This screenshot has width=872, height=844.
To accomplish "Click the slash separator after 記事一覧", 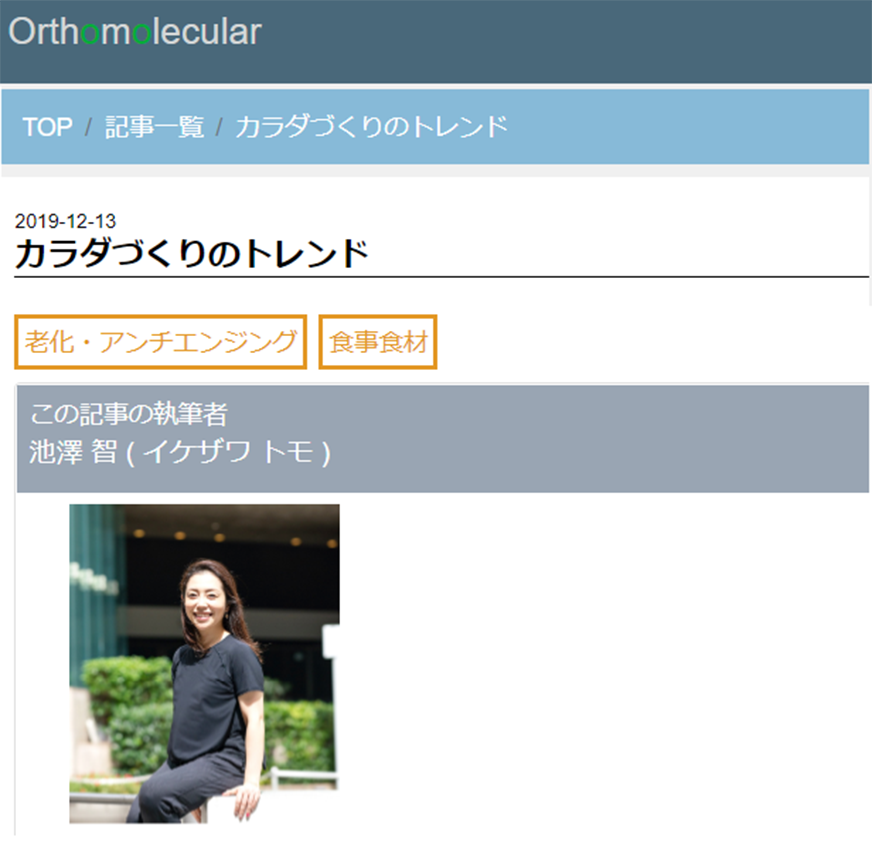I will coord(220,127).
